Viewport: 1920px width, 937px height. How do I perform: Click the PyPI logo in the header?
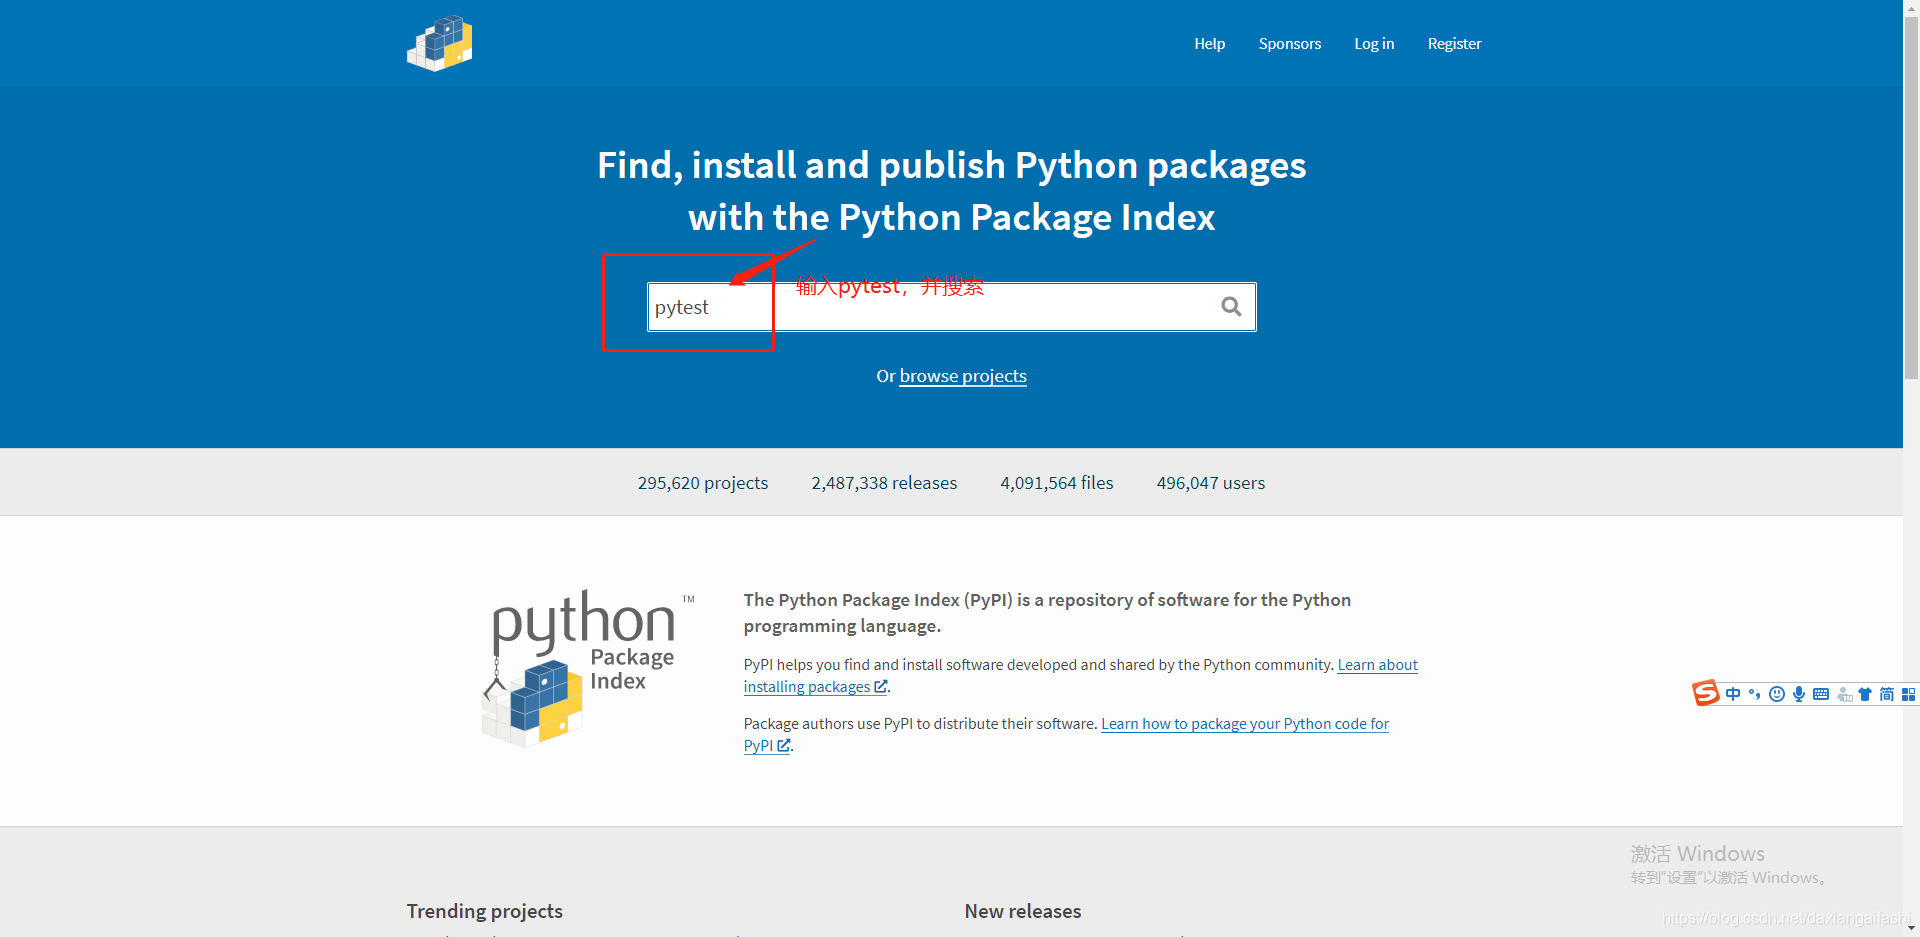click(x=439, y=43)
